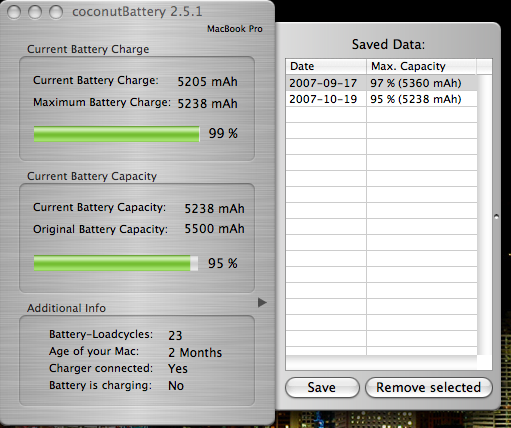Select the 2007-09-17 saved data row
The width and height of the screenshot is (511, 428).
pos(381,83)
